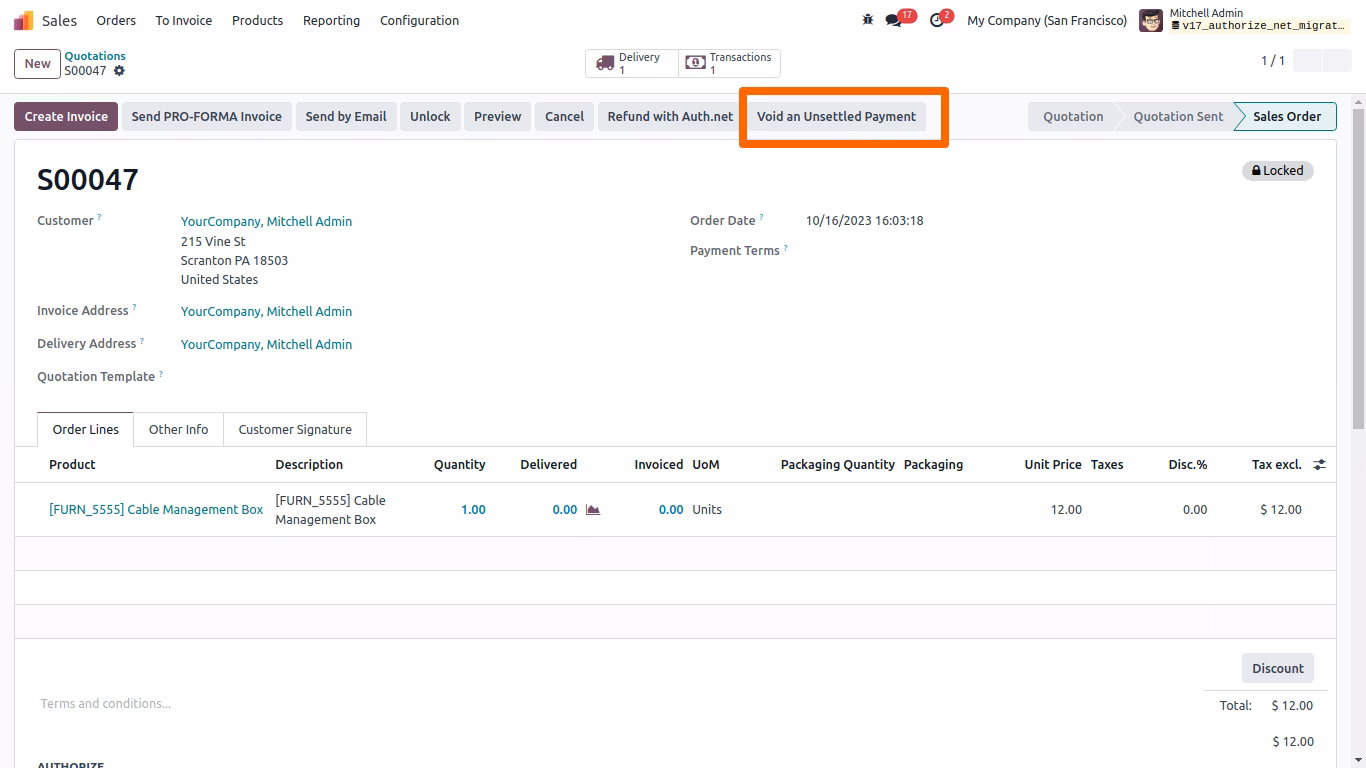
Task: Open the messages chat icon with 17 badge
Action: [893, 20]
